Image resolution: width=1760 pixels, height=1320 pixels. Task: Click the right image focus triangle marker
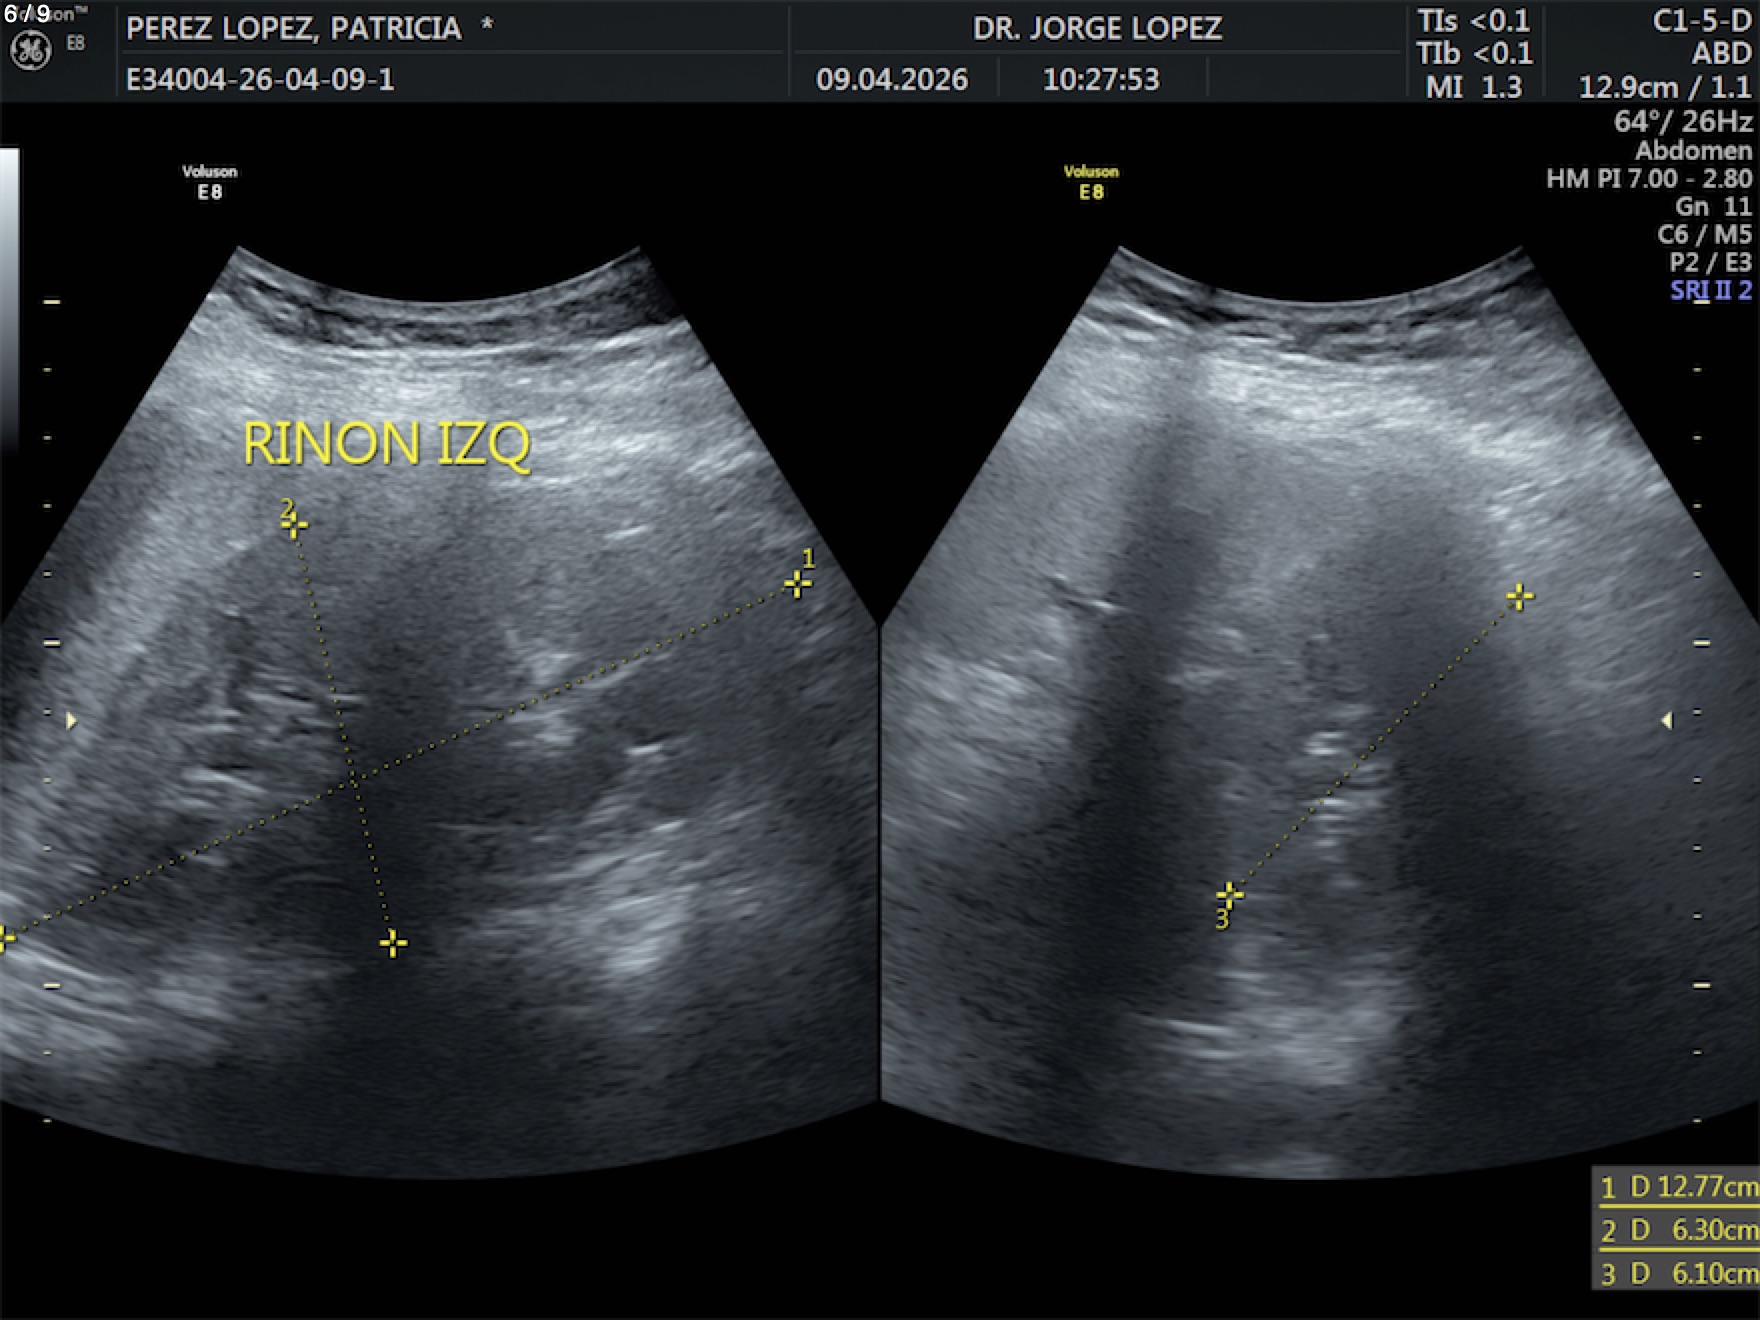point(1666,720)
